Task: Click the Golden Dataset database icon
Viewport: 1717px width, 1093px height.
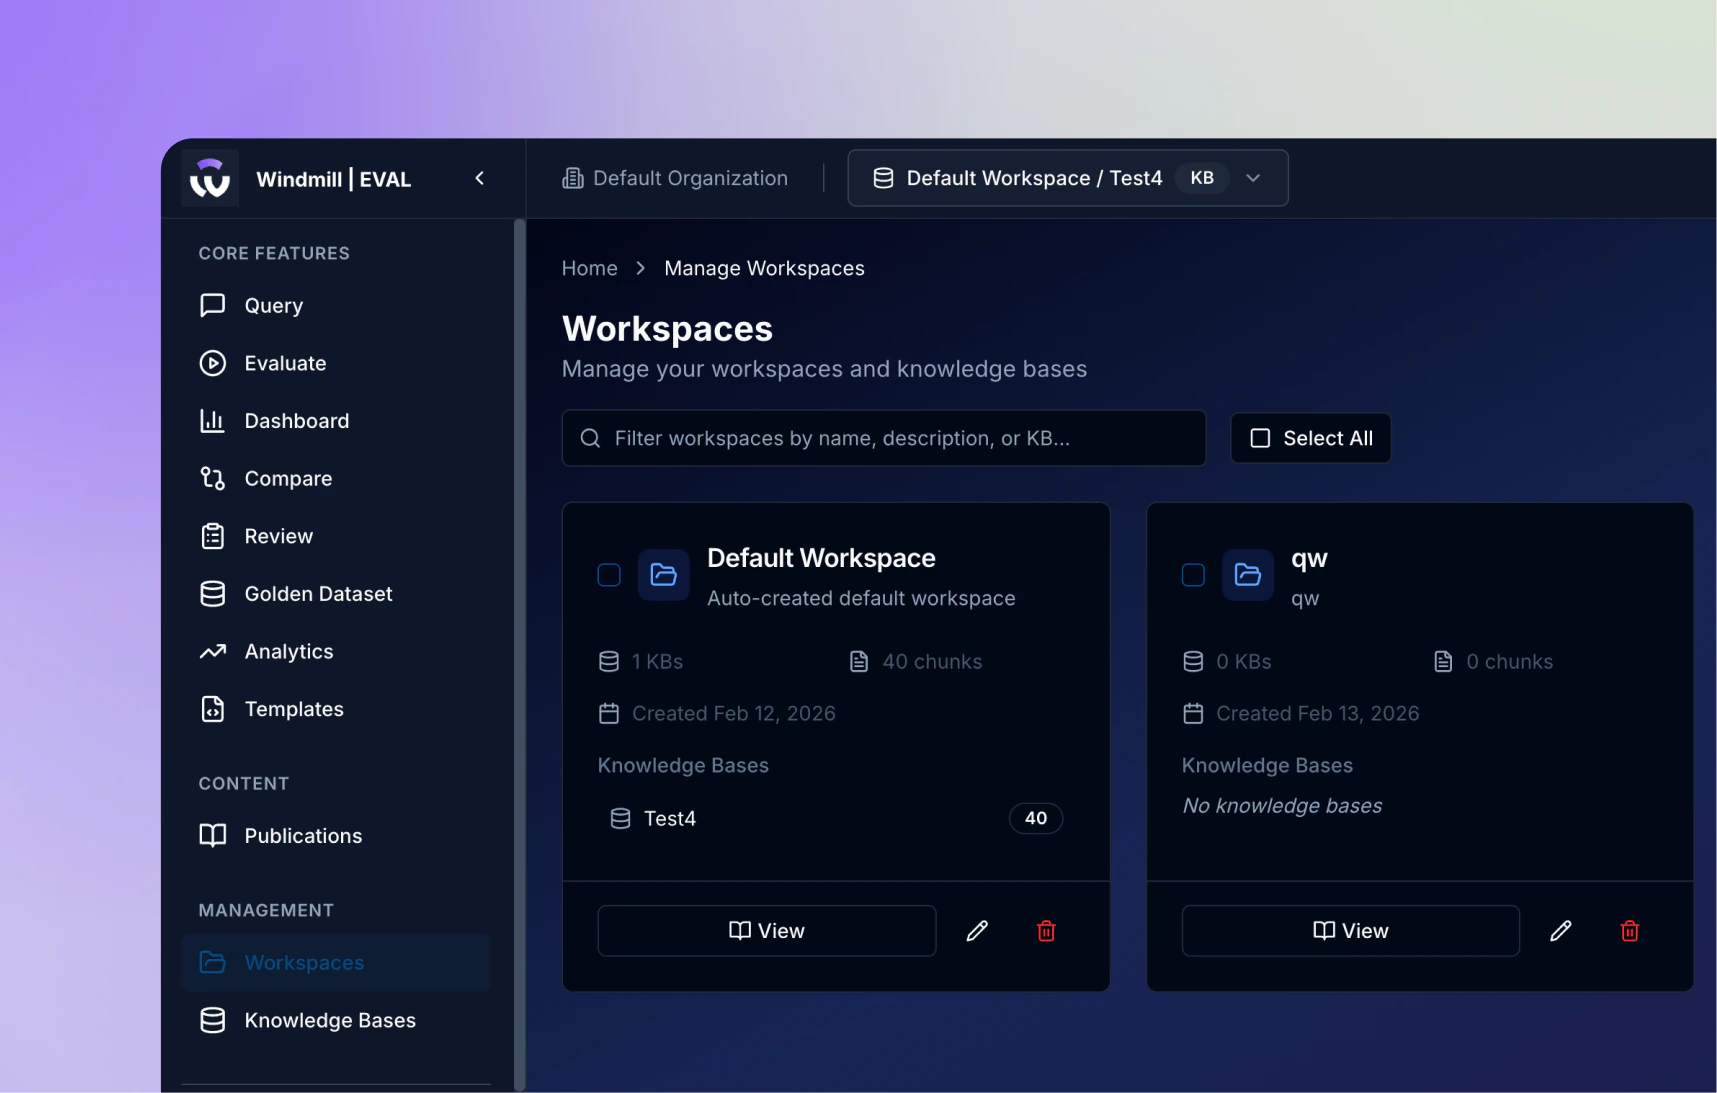Action: (x=212, y=594)
